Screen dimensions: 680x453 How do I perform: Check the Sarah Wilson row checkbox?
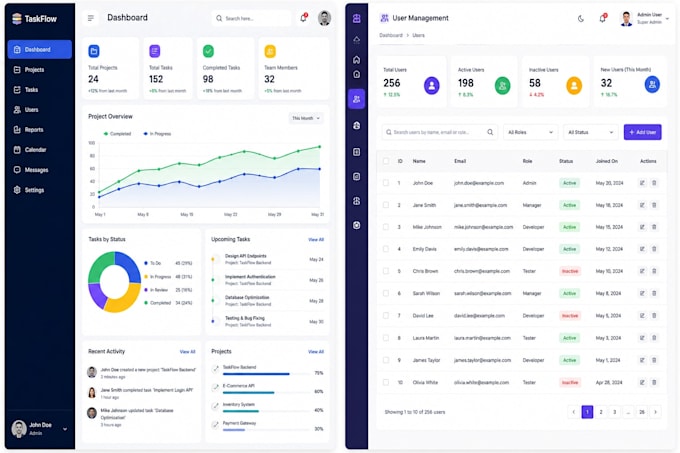[386, 293]
